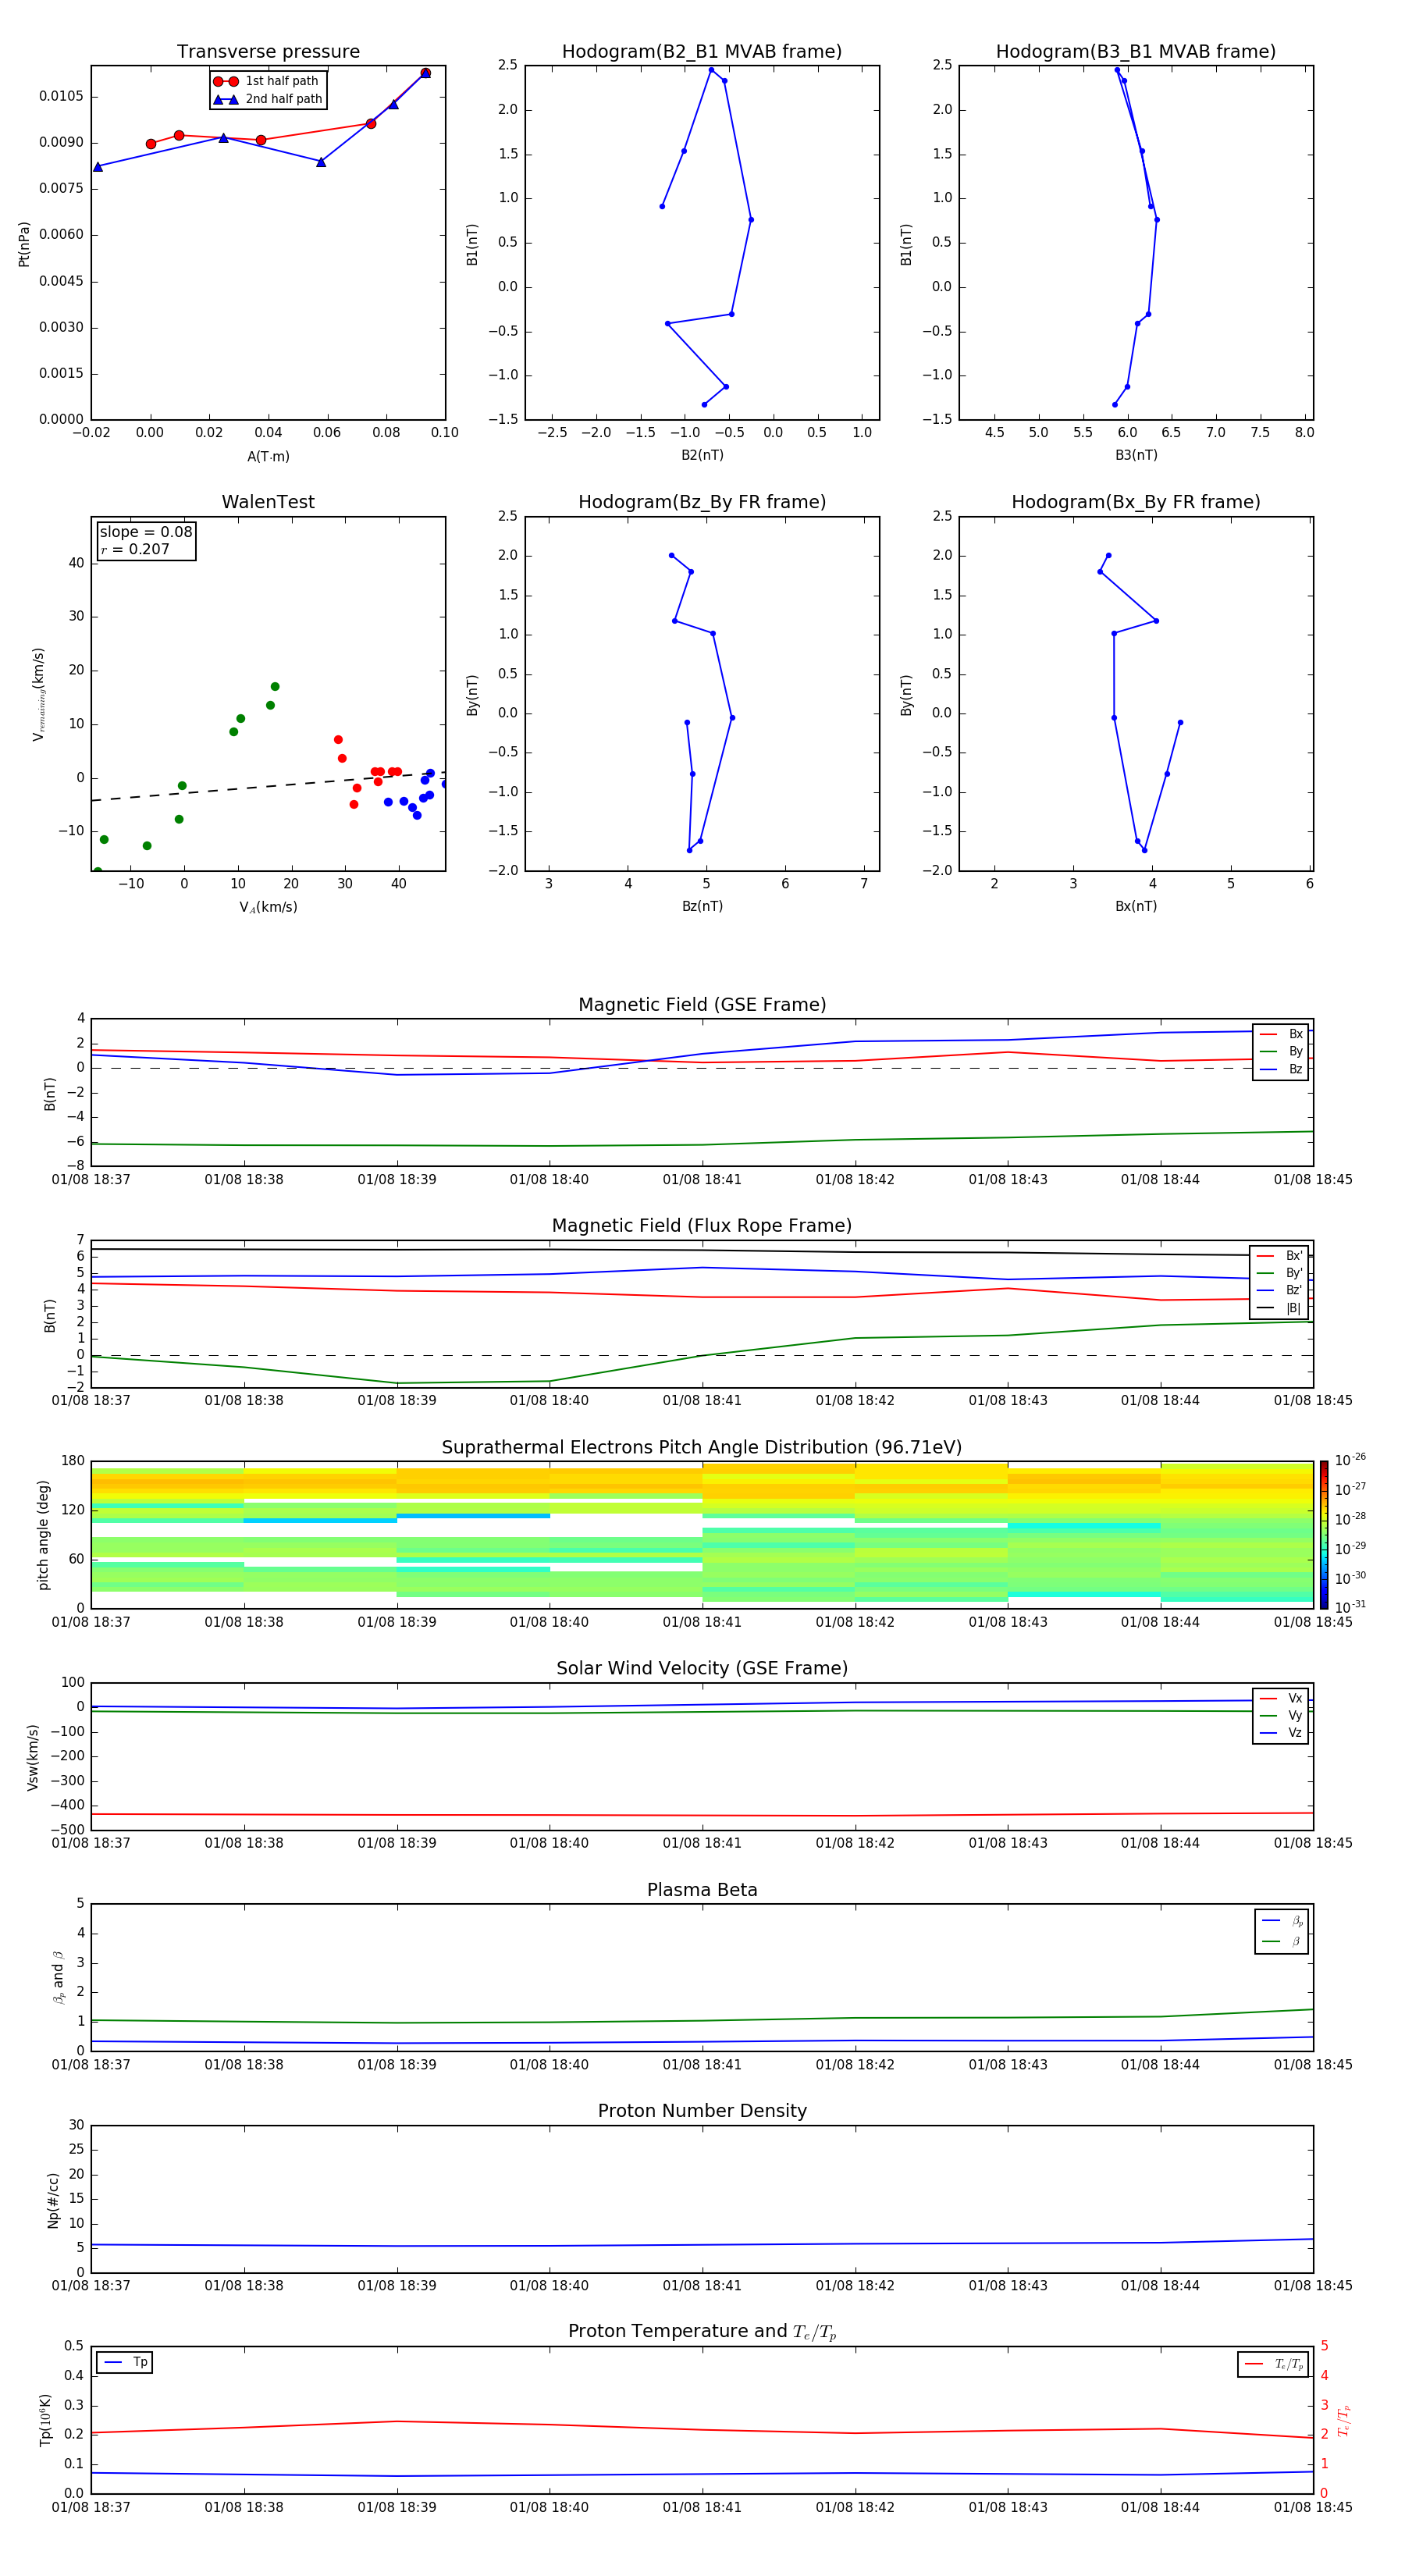Click the Hodogram(B2_B1 MVAB frame) title
The height and width of the screenshot is (2576, 1405).
[x=702, y=52]
